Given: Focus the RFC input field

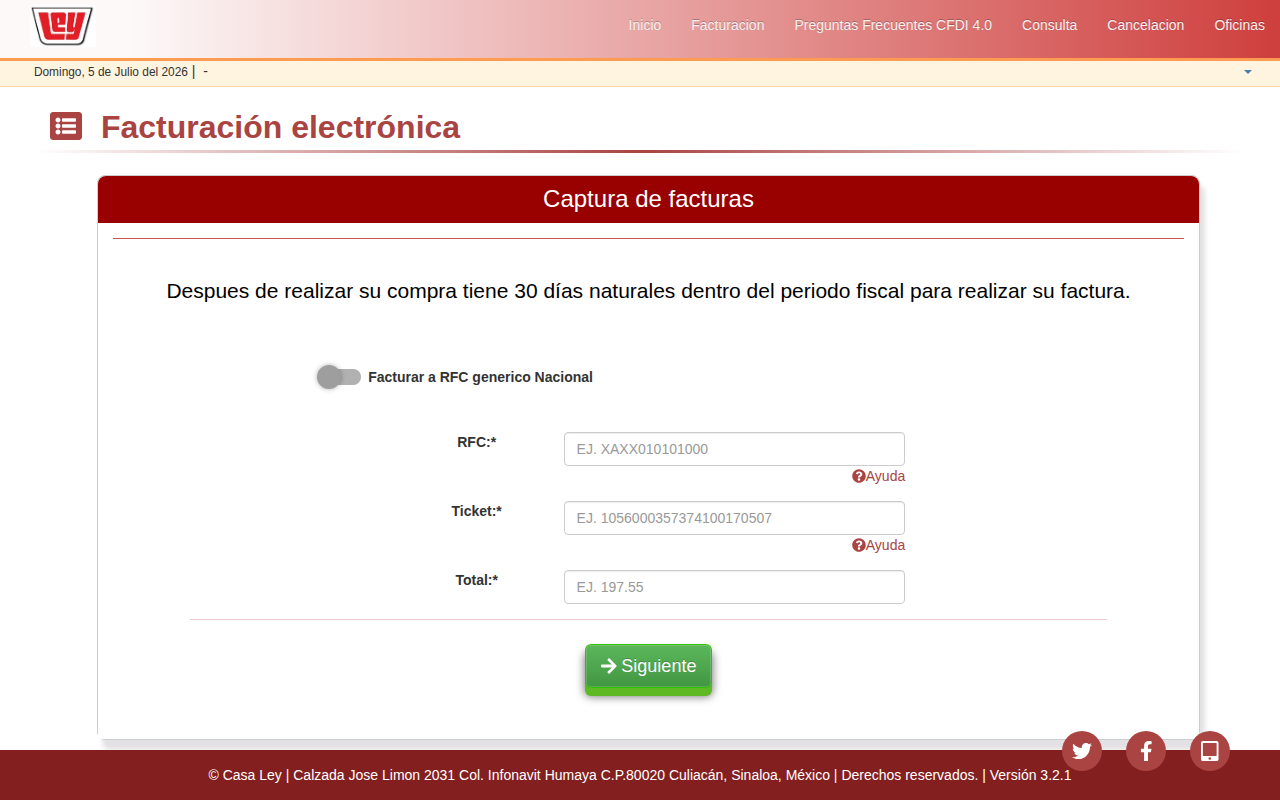Looking at the screenshot, I should [x=734, y=449].
